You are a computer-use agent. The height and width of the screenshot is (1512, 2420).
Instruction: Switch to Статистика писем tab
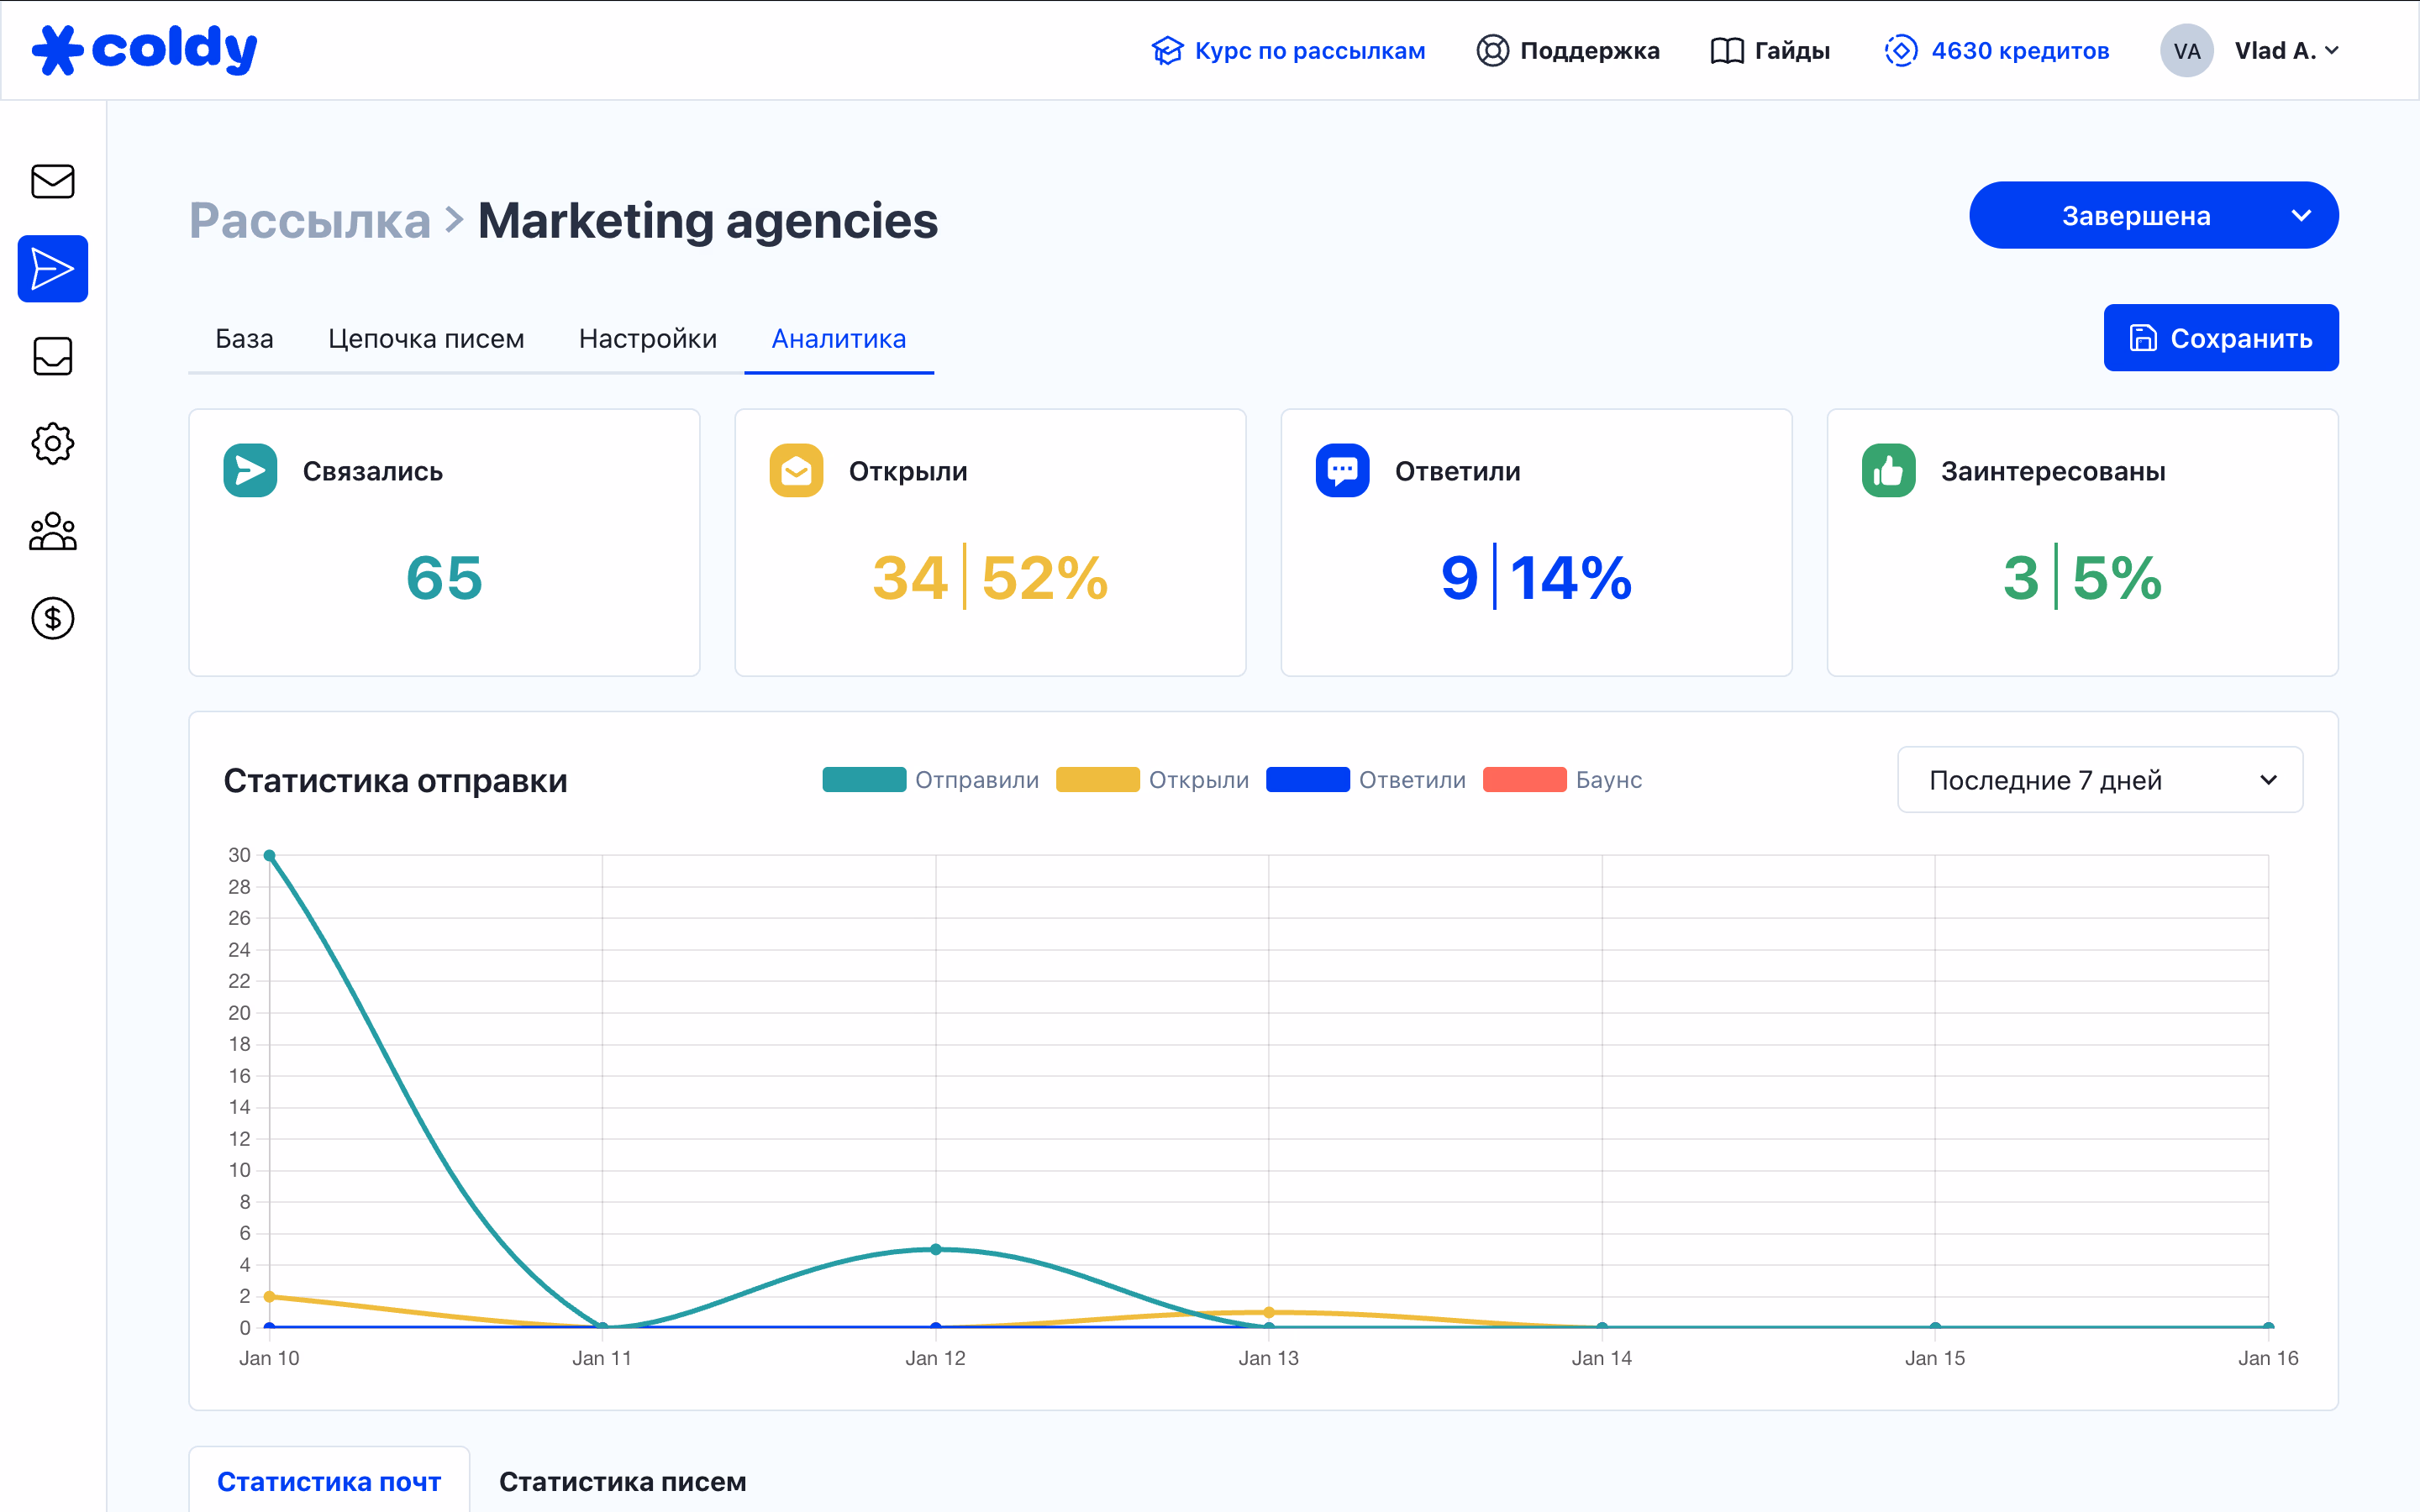622,1481
